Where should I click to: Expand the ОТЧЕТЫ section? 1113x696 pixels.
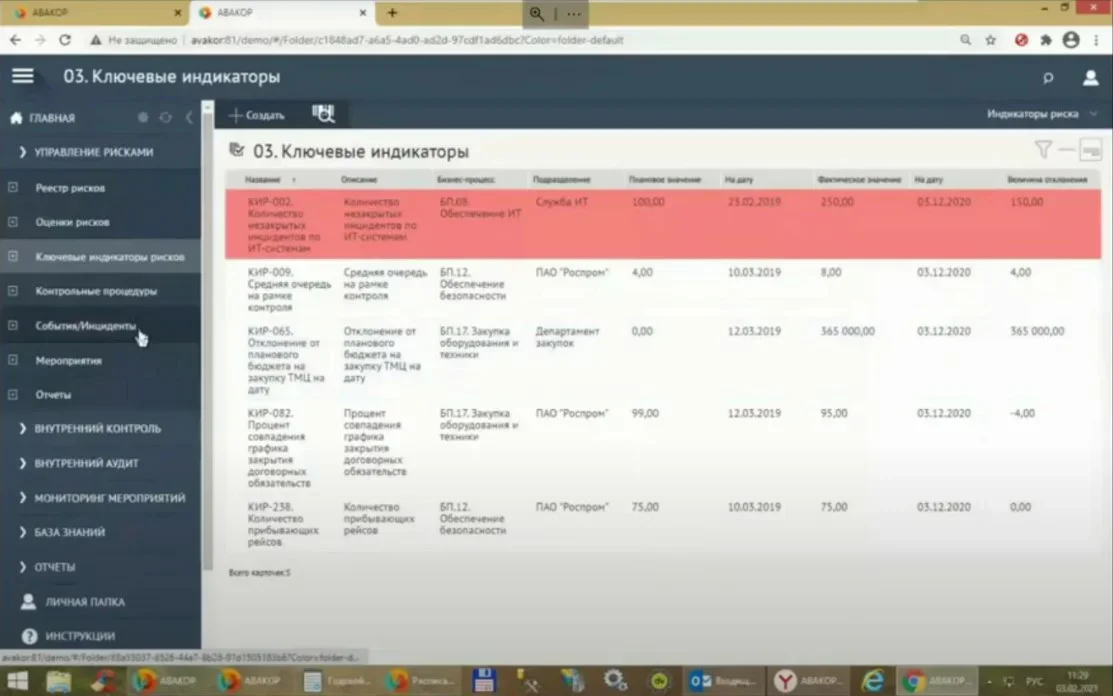(22, 567)
